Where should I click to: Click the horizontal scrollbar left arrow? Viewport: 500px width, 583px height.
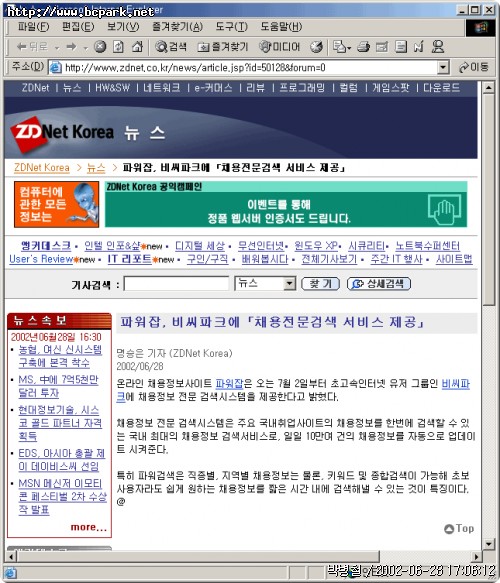[x=11, y=556]
